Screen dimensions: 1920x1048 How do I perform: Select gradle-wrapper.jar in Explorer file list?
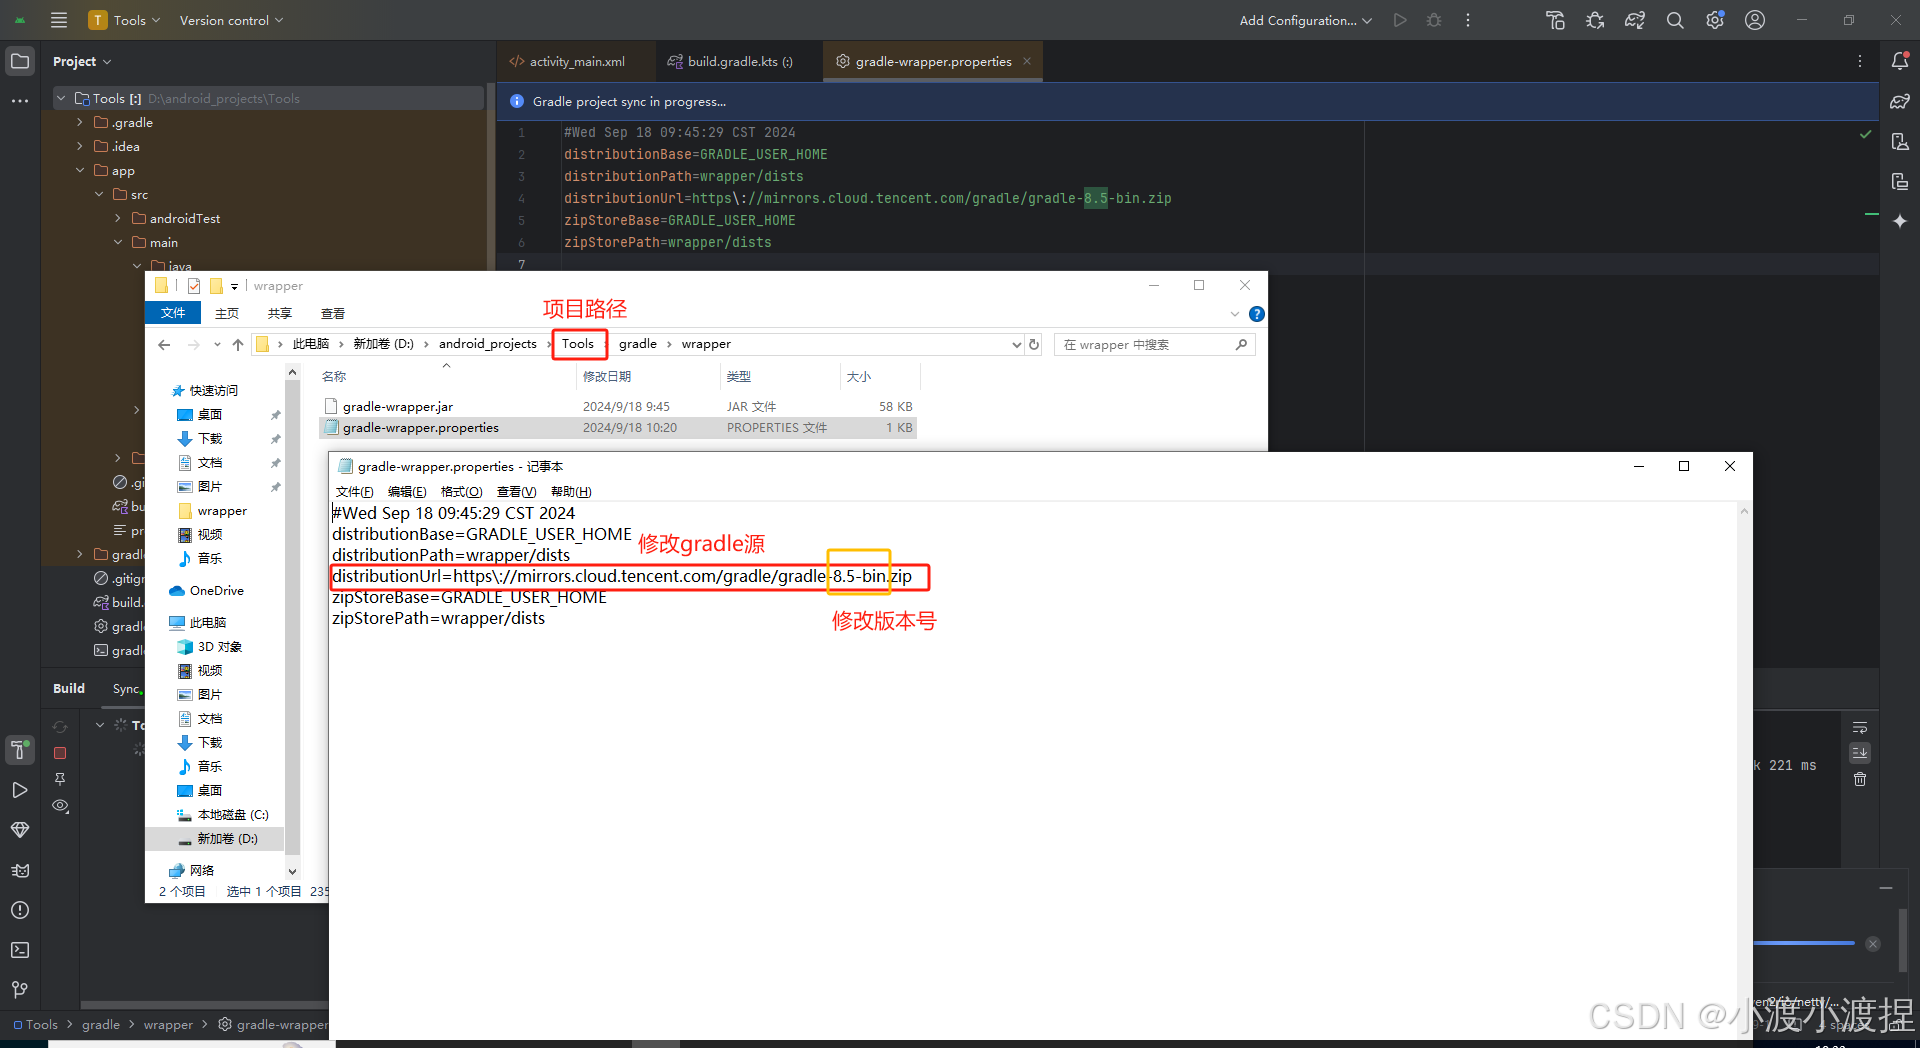[398, 406]
